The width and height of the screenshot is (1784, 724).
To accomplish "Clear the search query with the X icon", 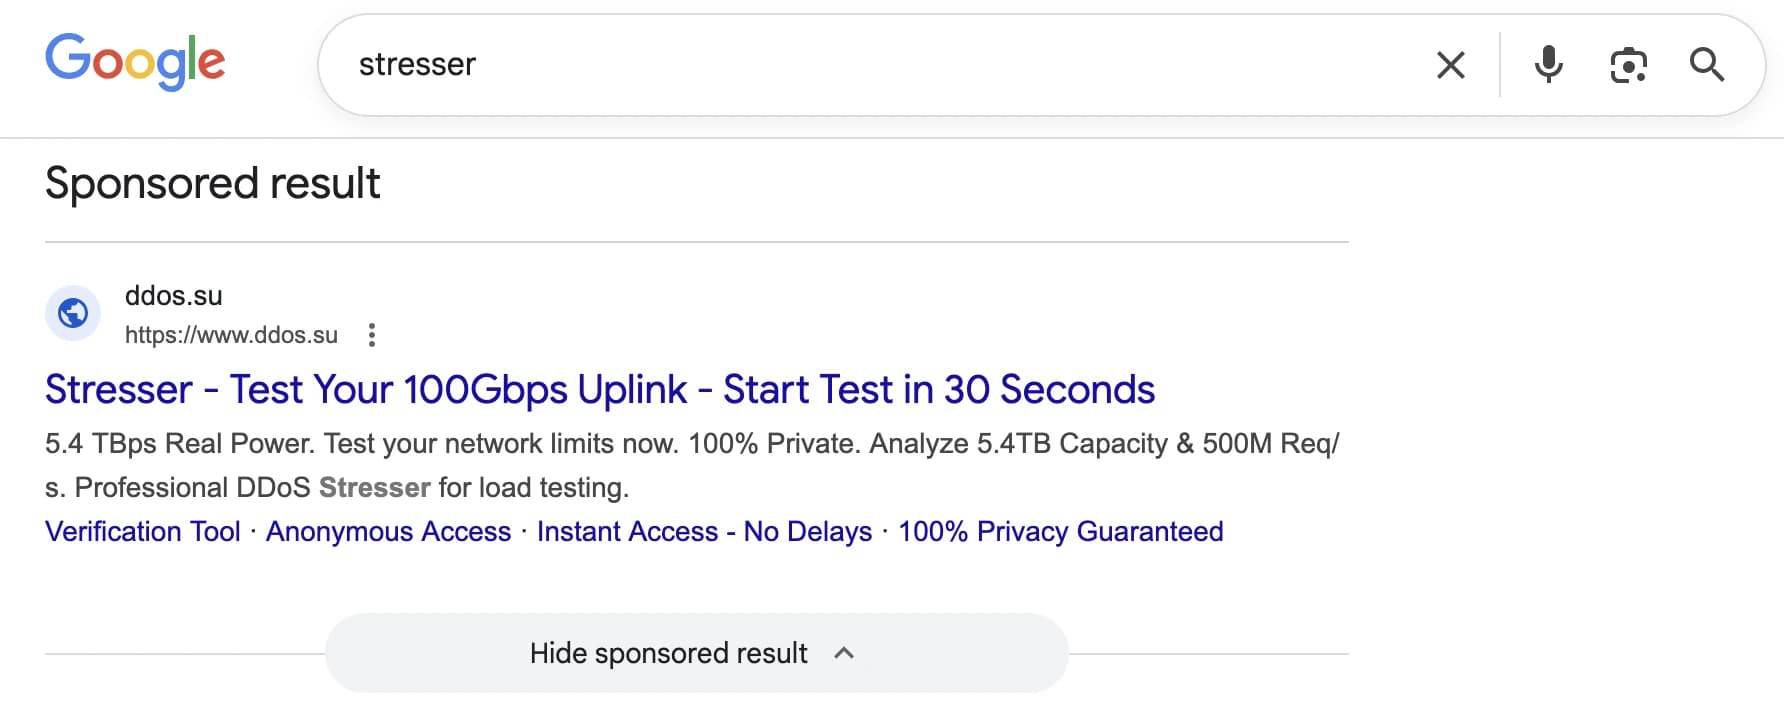I will pyautogui.click(x=1449, y=64).
